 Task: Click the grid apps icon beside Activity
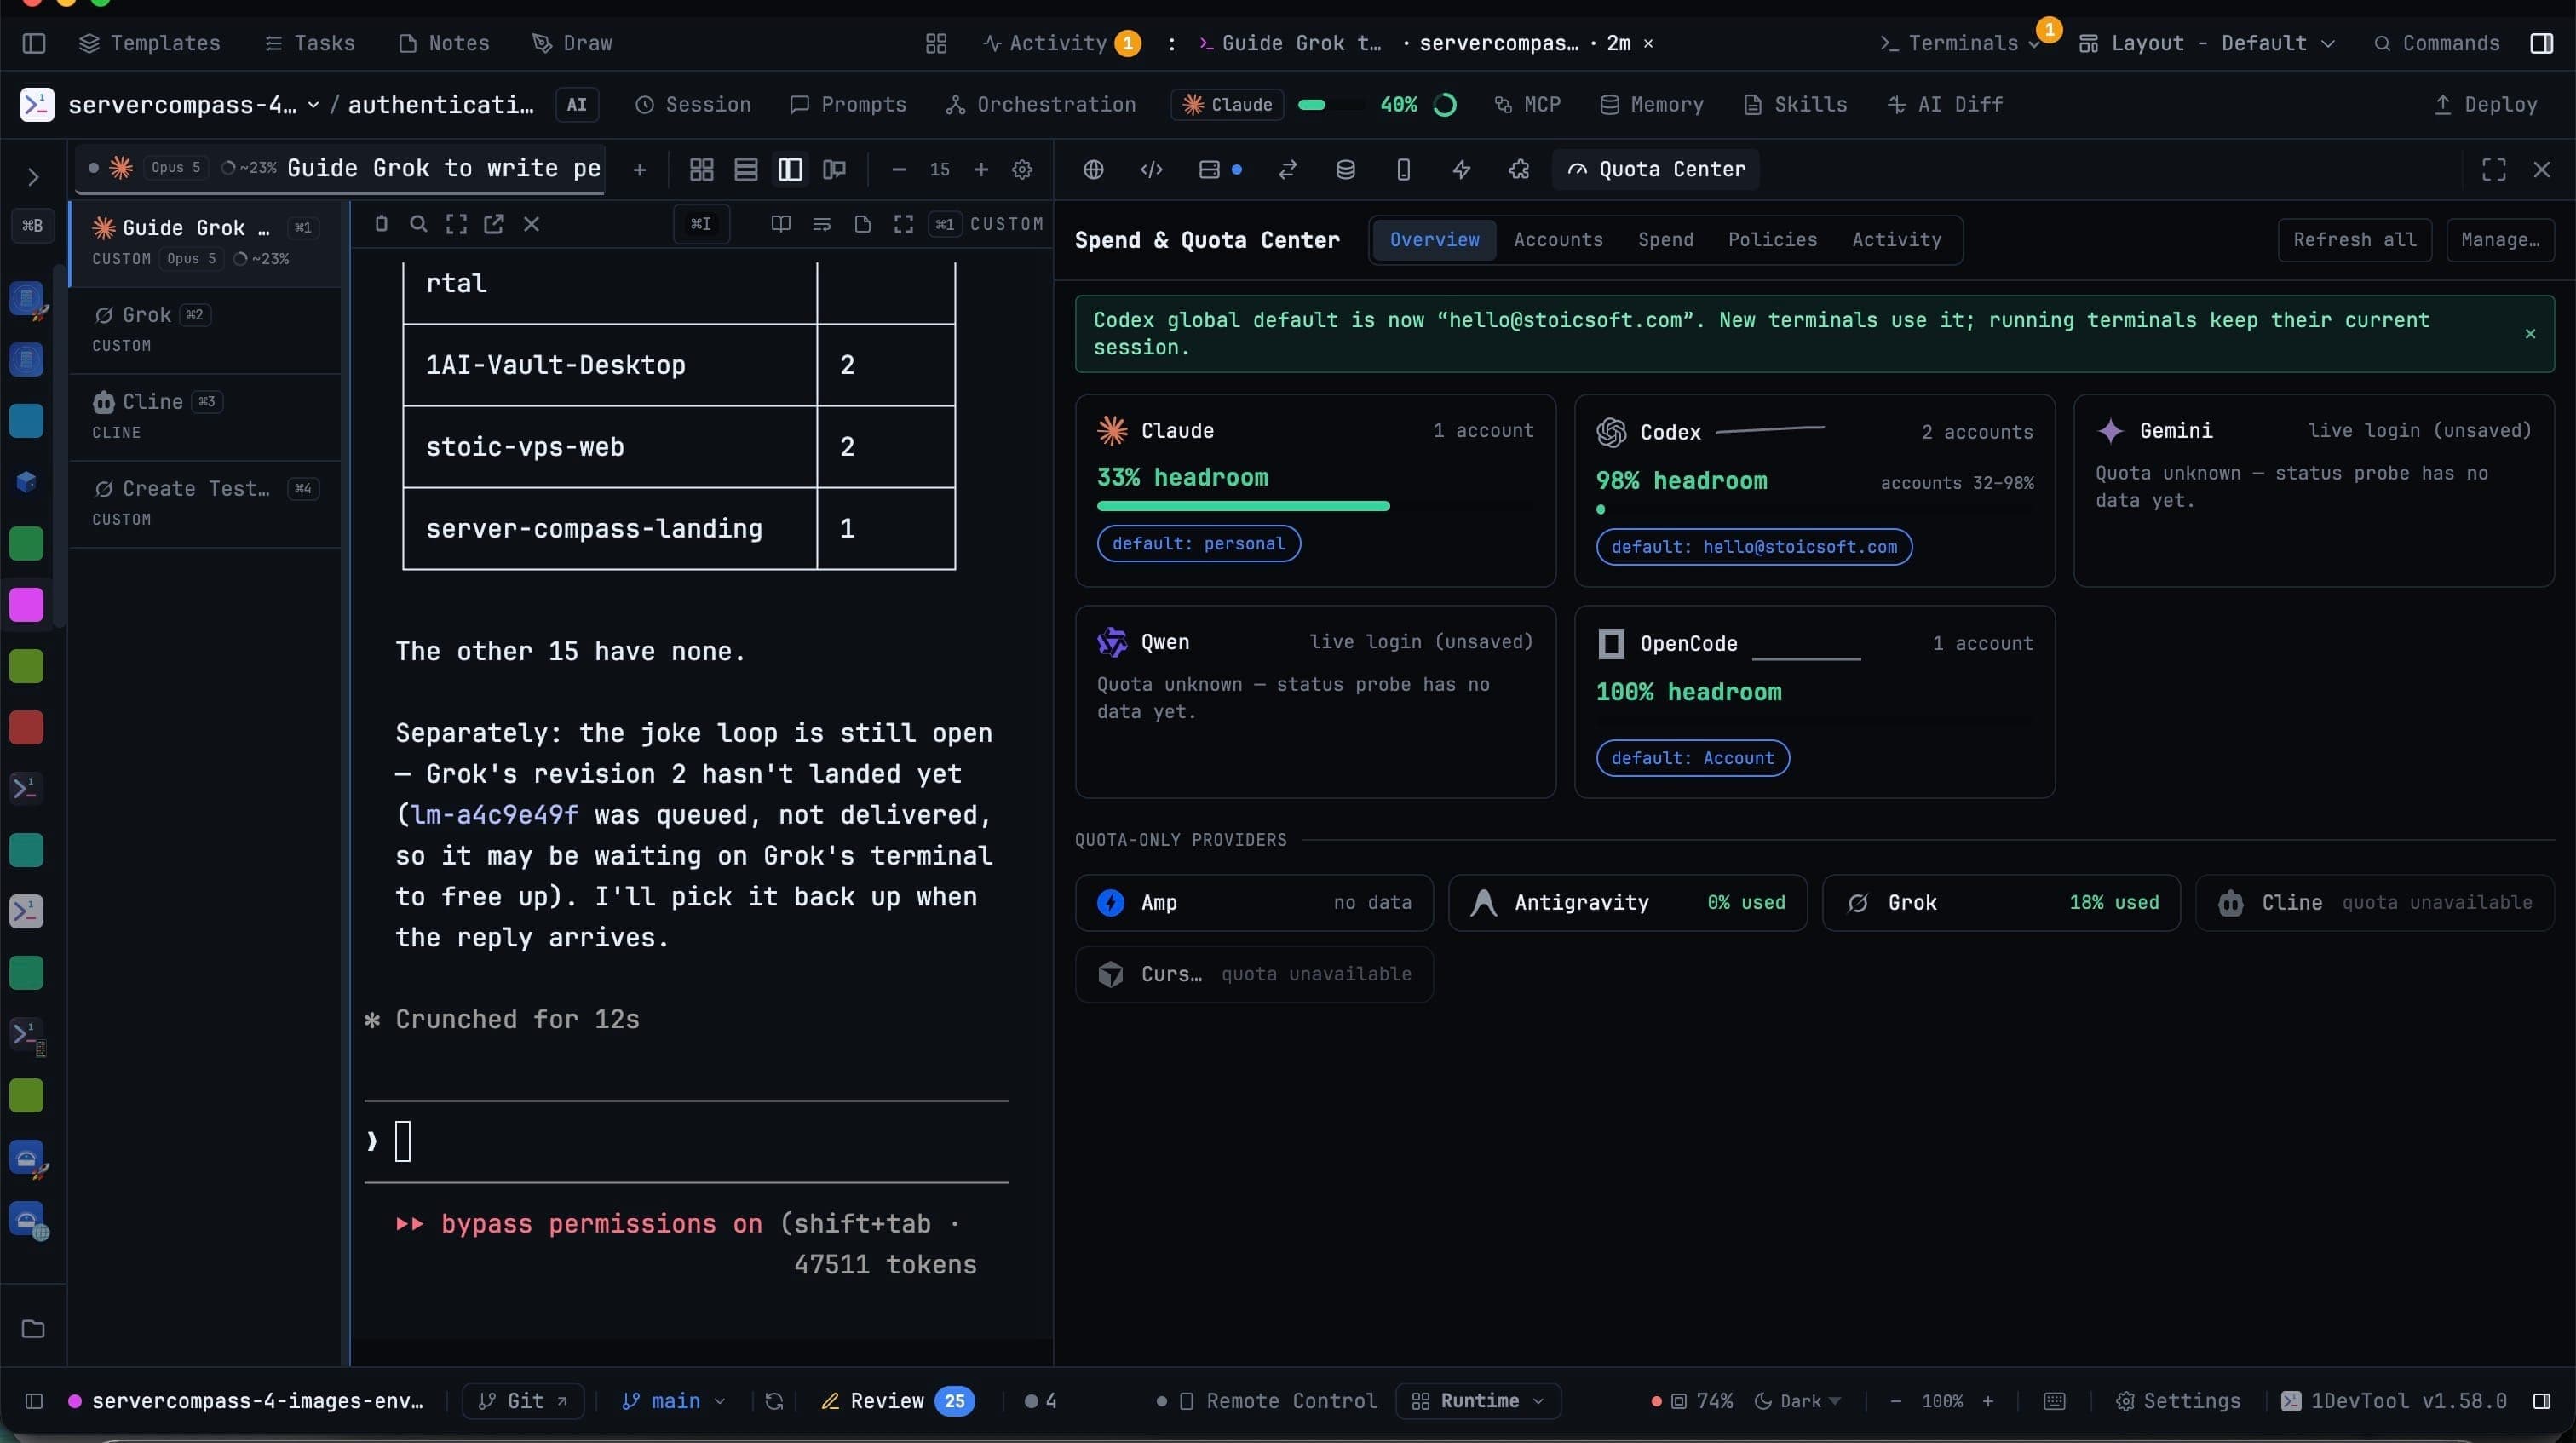936,43
